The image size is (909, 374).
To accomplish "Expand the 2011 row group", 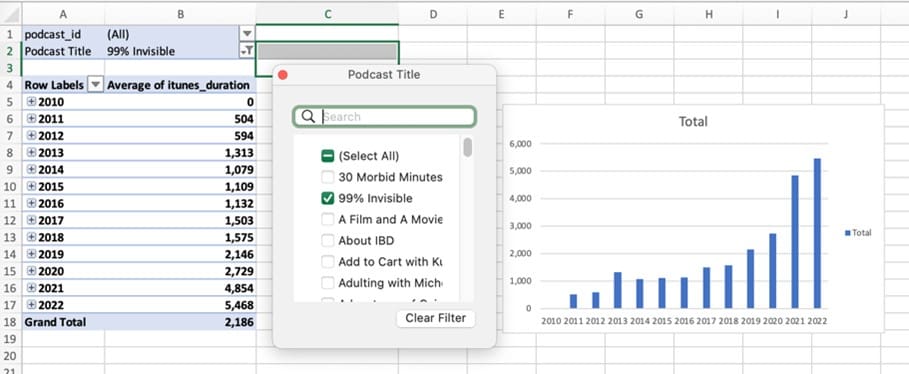I will click(31, 119).
